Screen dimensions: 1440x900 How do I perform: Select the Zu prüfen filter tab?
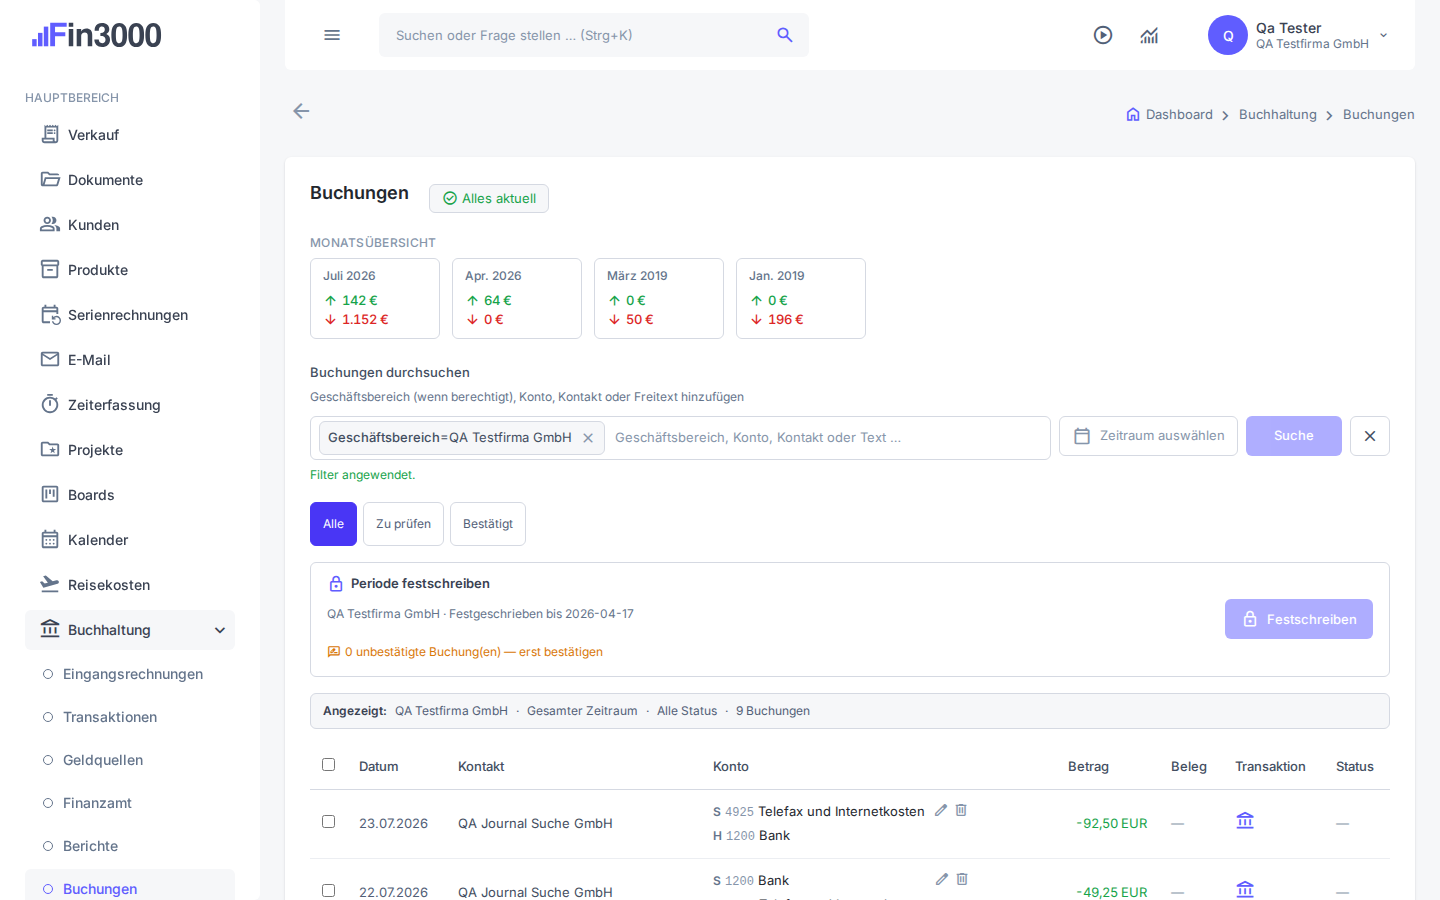click(x=403, y=524)
